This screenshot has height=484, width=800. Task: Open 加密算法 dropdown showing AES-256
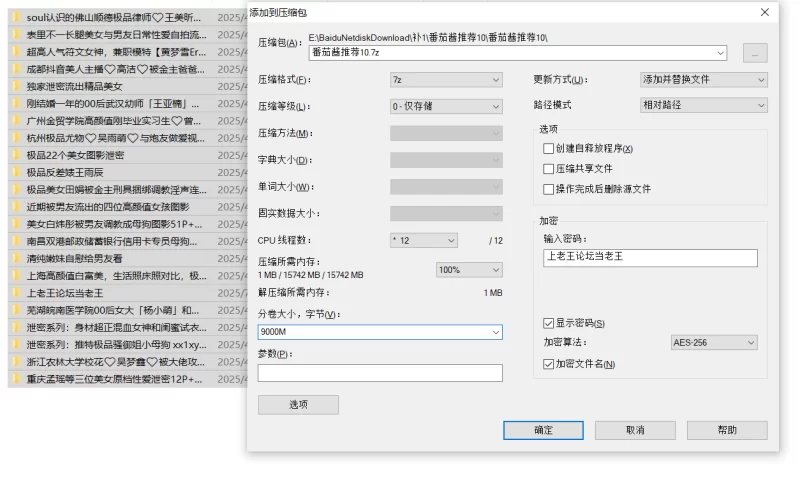(x=714, y=343)
